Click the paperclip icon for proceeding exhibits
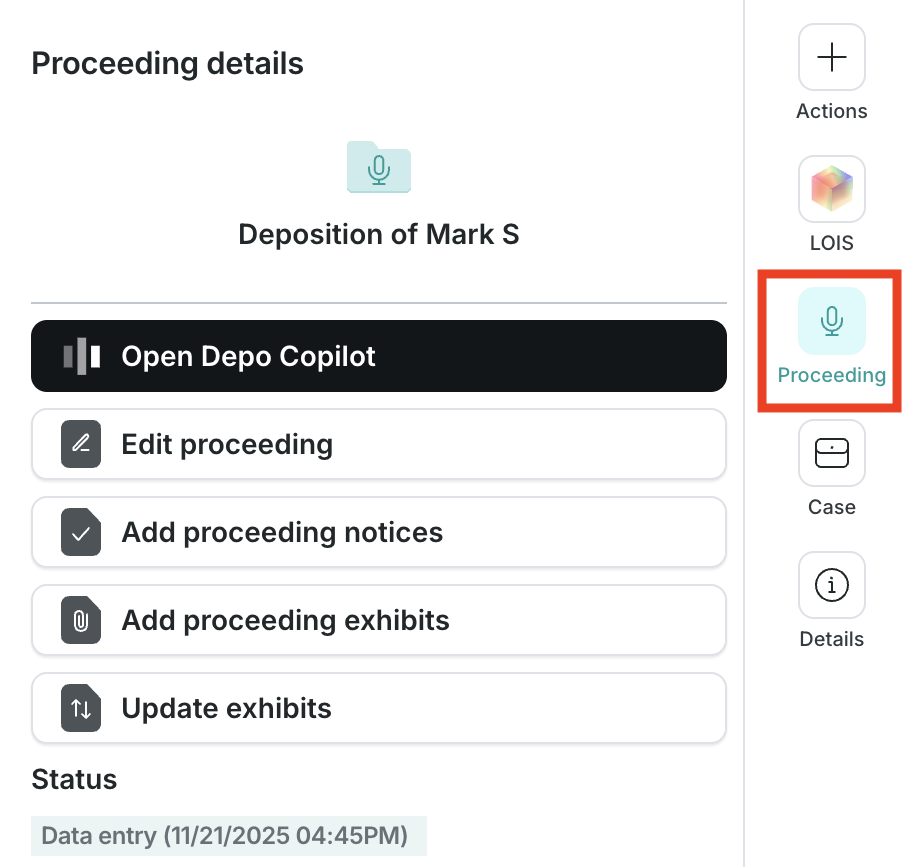The image size is (904, 867). 81,620
